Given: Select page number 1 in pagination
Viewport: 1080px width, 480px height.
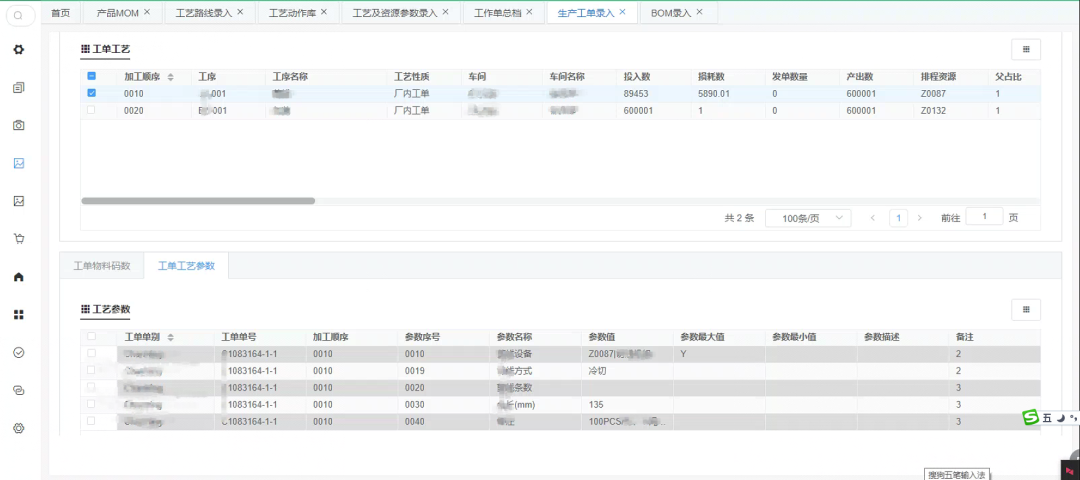Looking at the screenshot, I should point(897,218).
